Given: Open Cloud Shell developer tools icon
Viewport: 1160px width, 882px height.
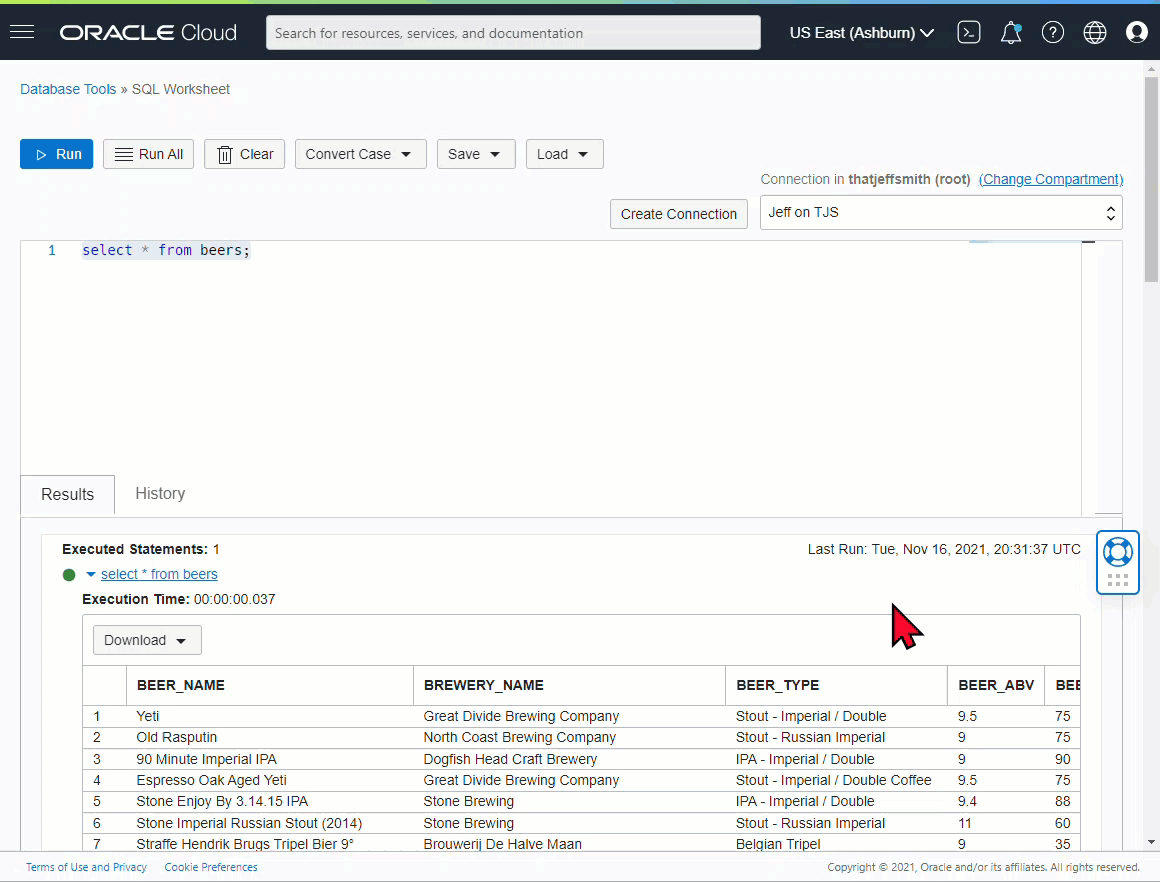Looking at the screenshot, I should (x=968, y=33).
